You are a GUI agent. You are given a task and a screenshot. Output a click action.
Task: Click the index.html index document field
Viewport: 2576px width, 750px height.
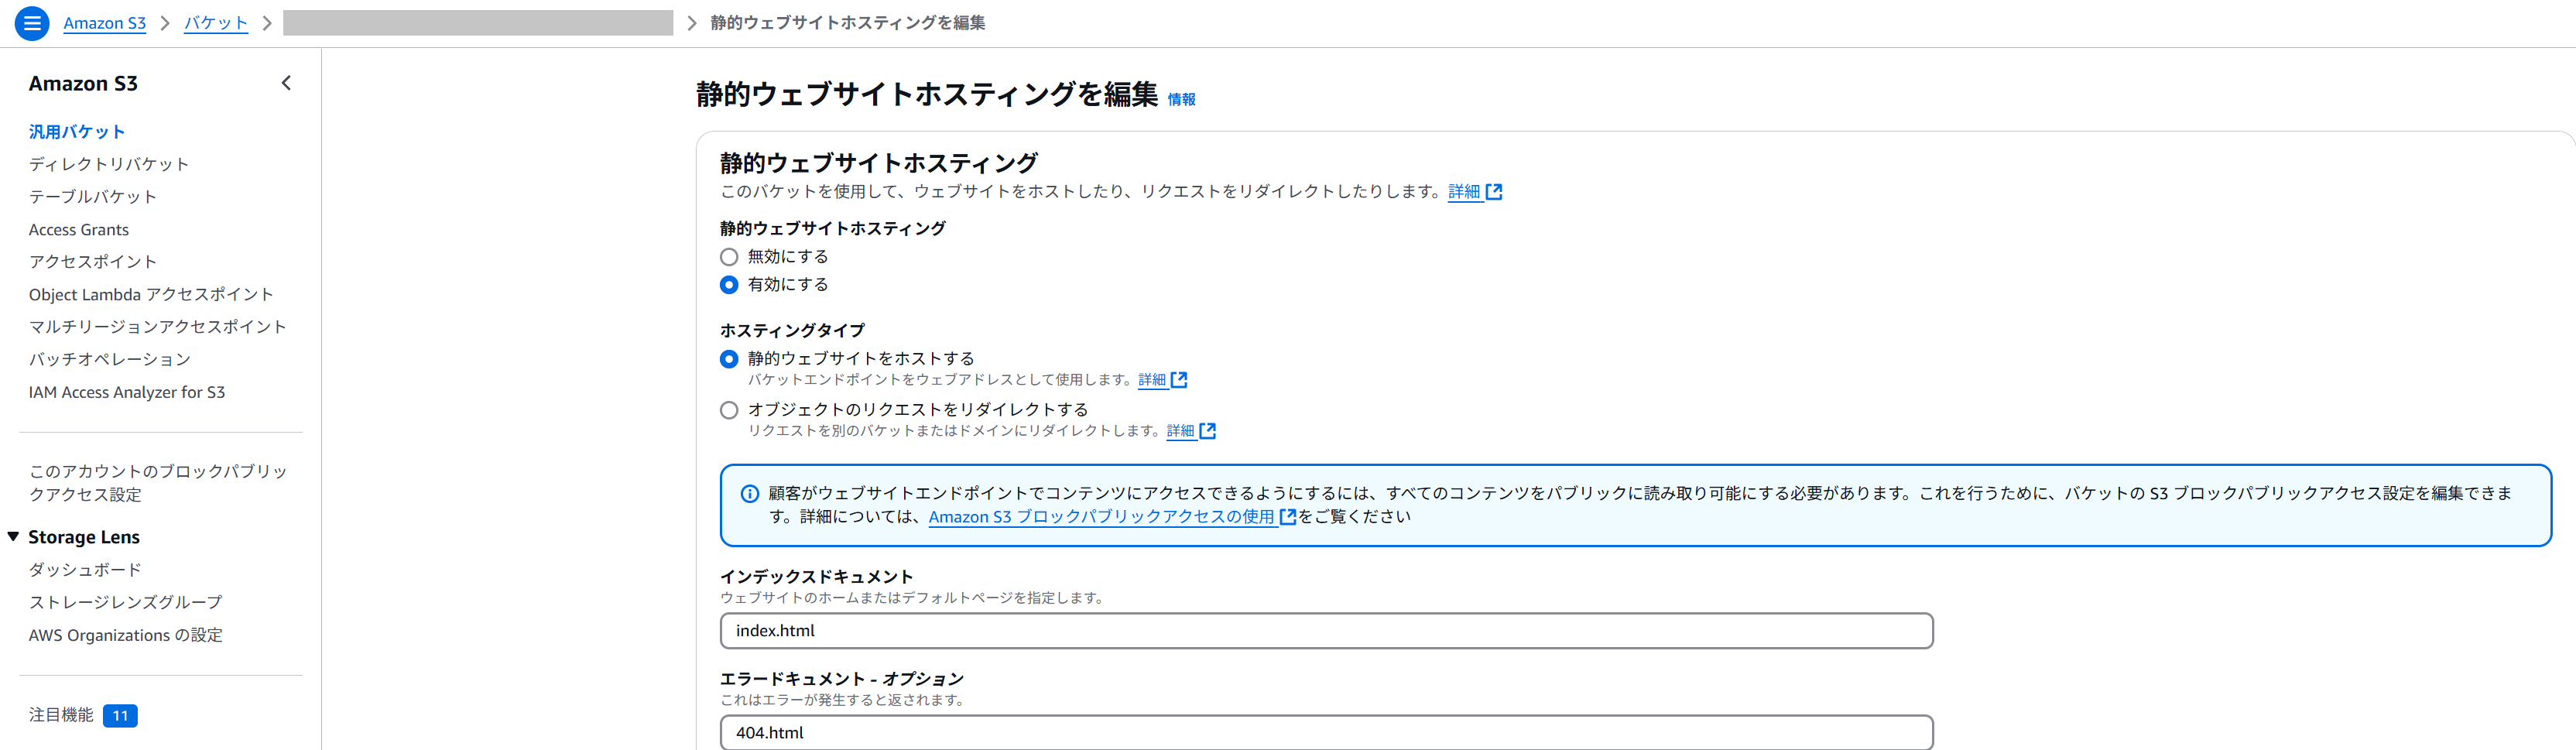click(x=1326, y=631)
